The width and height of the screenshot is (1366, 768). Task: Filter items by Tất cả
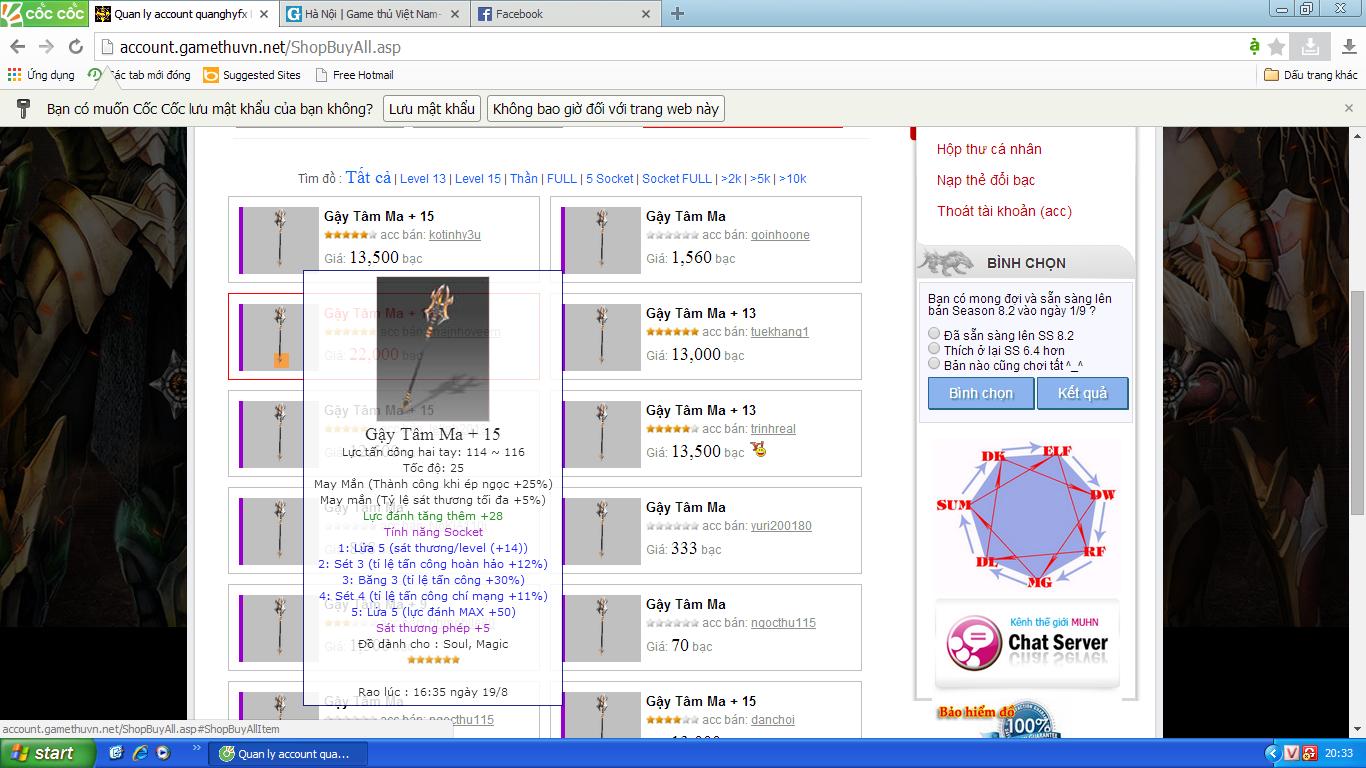coord(368,177)
